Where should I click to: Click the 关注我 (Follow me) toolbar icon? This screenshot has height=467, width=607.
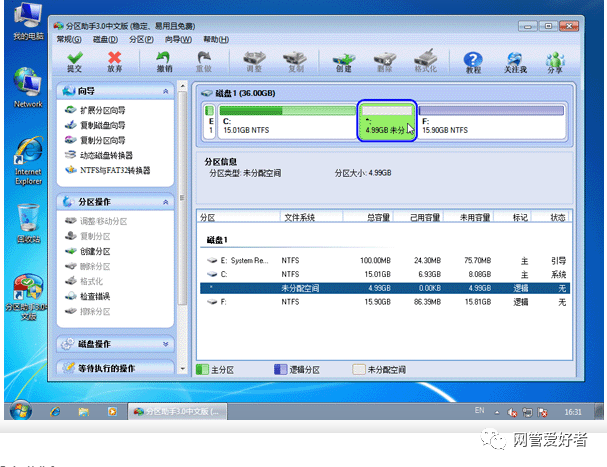[x=515, y=63]
